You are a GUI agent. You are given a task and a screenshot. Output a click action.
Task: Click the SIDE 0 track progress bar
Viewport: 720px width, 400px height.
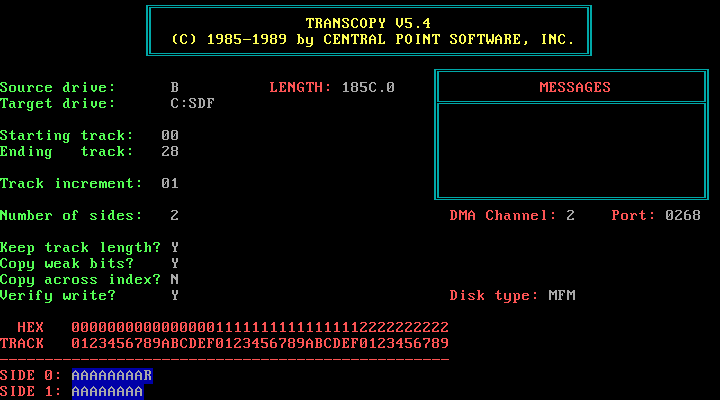coord(112,375)
